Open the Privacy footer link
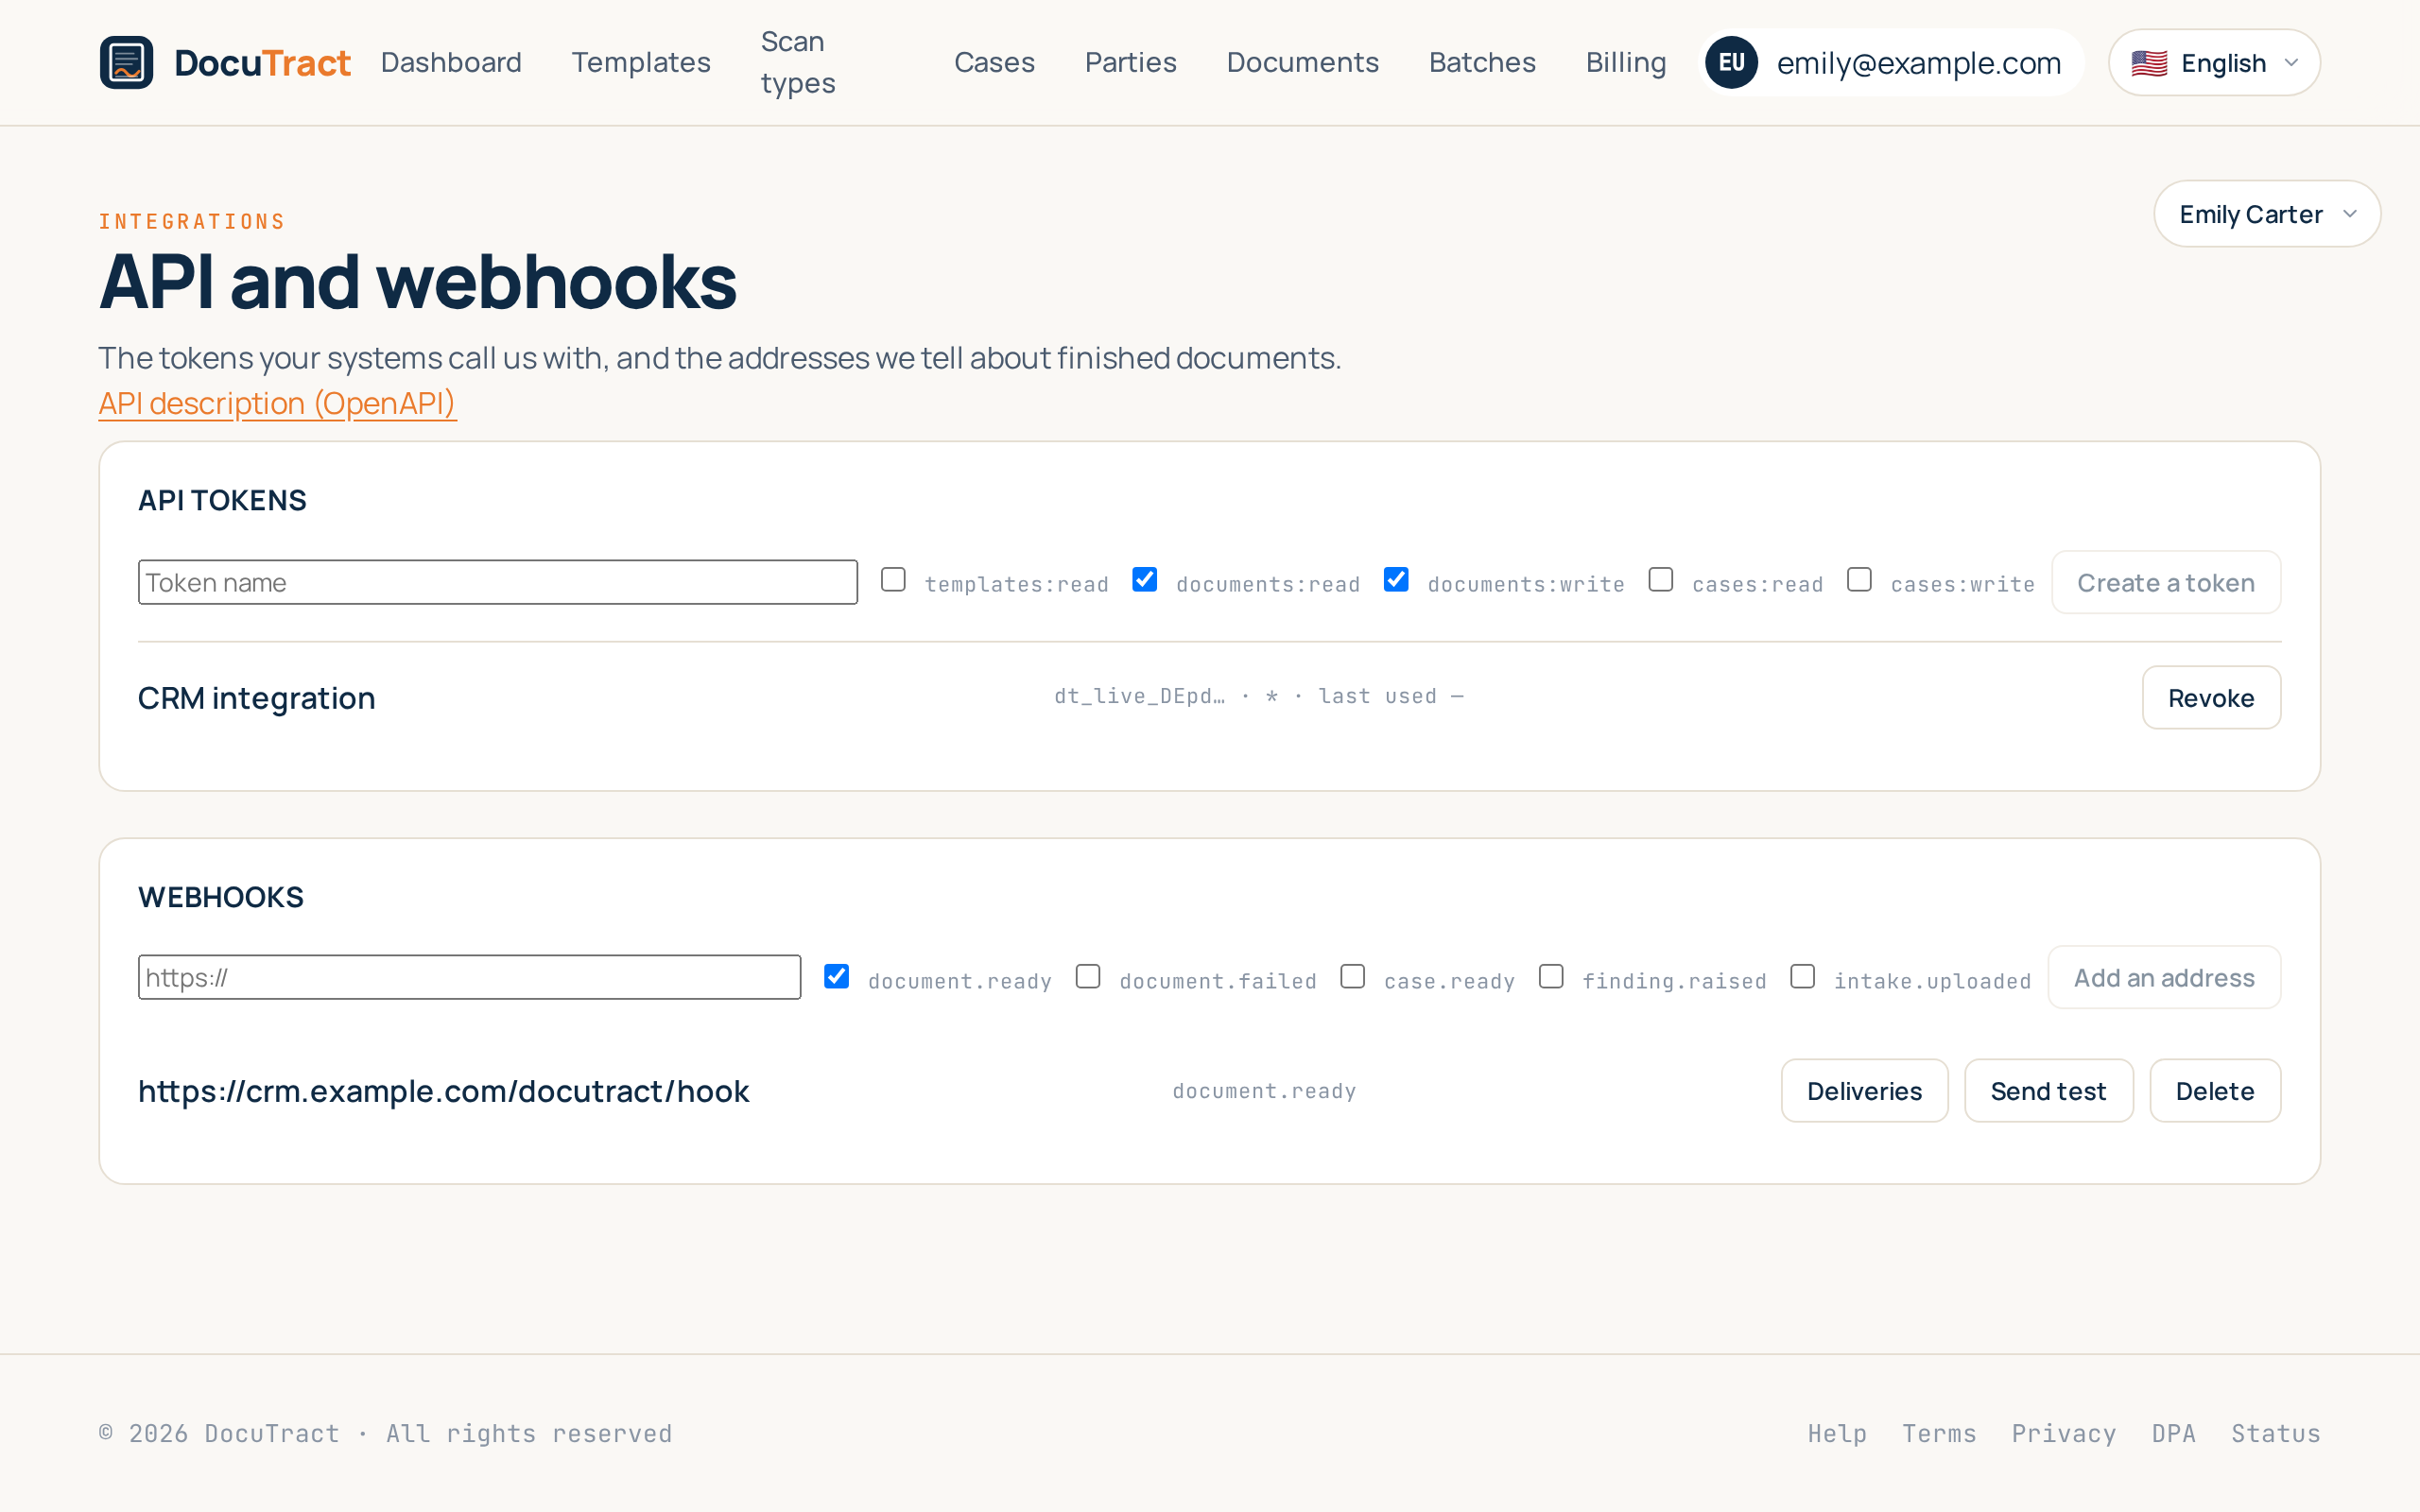The width and height of the screenshot is (2420, 1512). click(x=2064, y=1433)
